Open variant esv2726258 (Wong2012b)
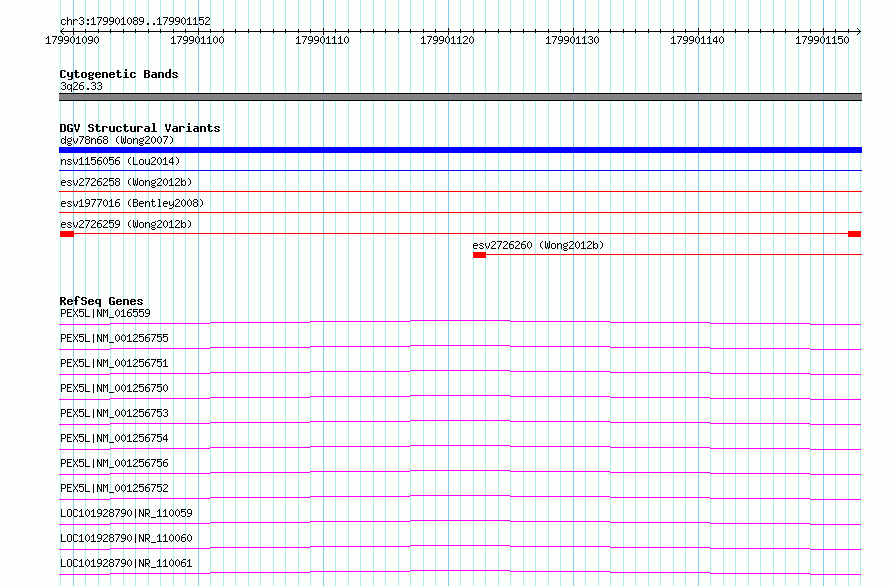This screenshot has height=586, width=890. click(x=126, y=182)
